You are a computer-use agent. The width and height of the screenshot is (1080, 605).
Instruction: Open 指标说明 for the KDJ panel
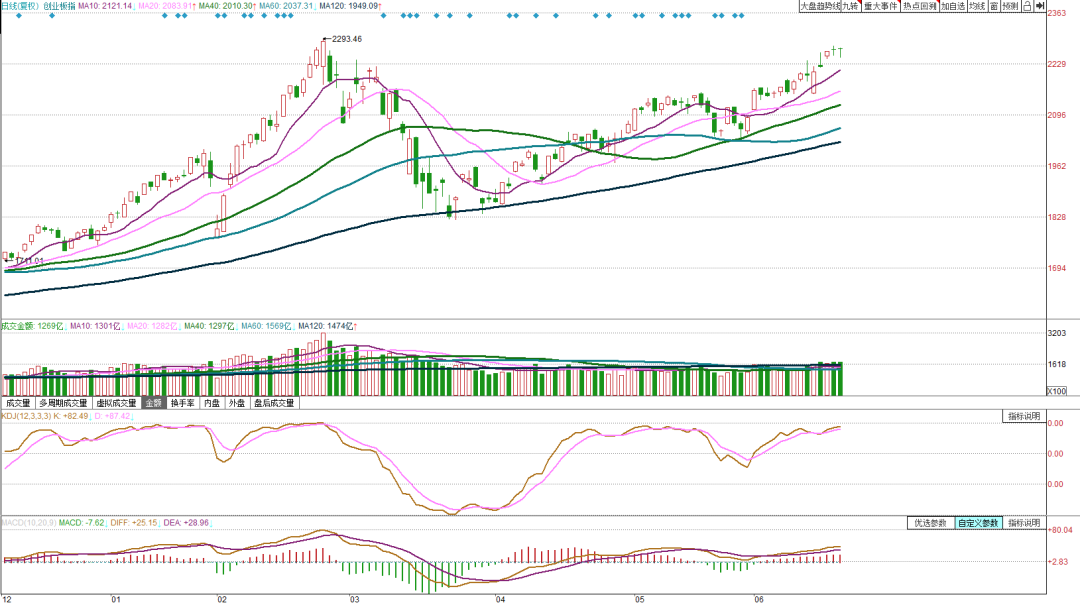click(x=1024, y=416)
